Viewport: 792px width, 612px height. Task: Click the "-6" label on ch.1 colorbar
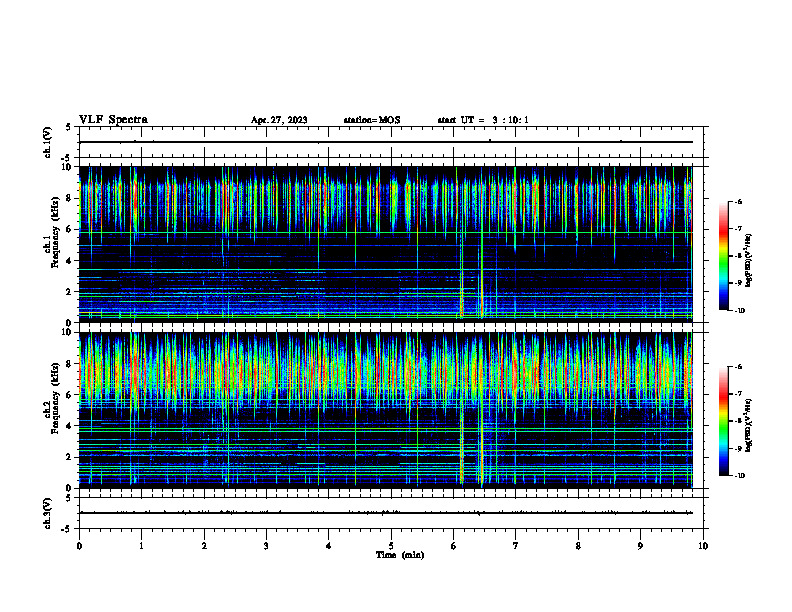pos(738,202)
